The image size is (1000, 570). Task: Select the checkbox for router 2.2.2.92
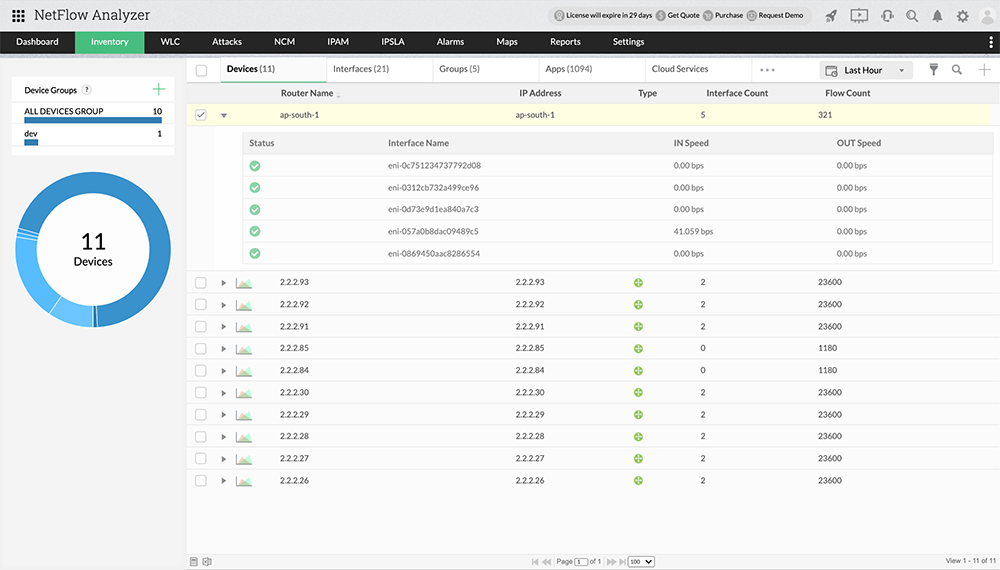click(x=201, y=305)
